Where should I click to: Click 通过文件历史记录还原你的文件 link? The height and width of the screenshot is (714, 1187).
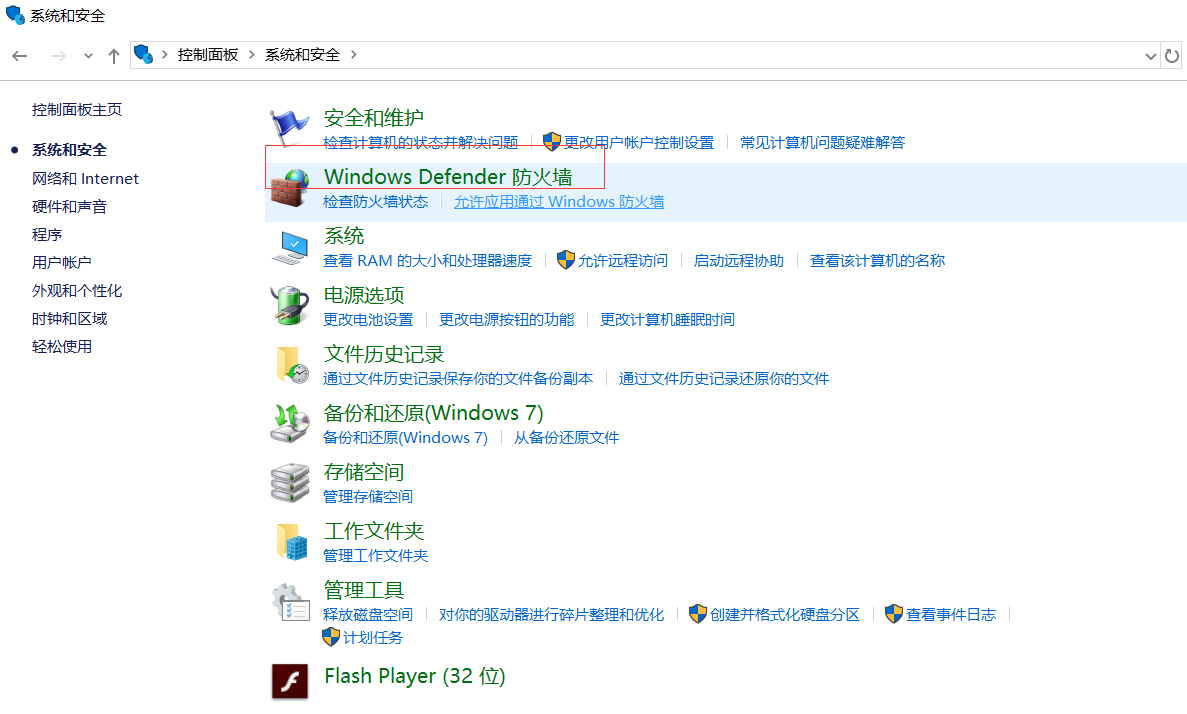coord(724,379)
